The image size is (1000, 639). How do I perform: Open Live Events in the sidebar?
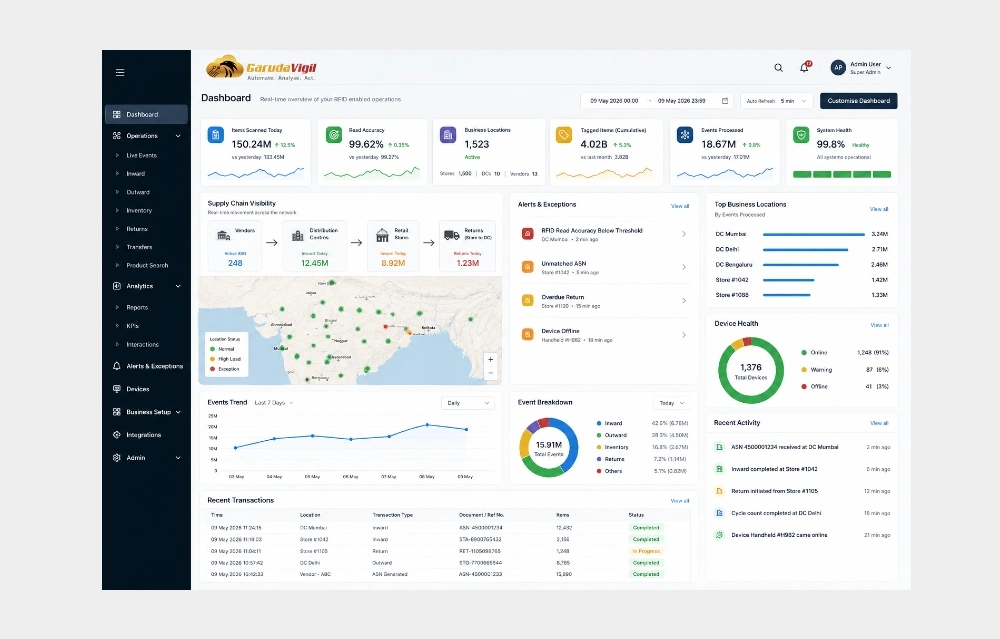click(142, 156)
